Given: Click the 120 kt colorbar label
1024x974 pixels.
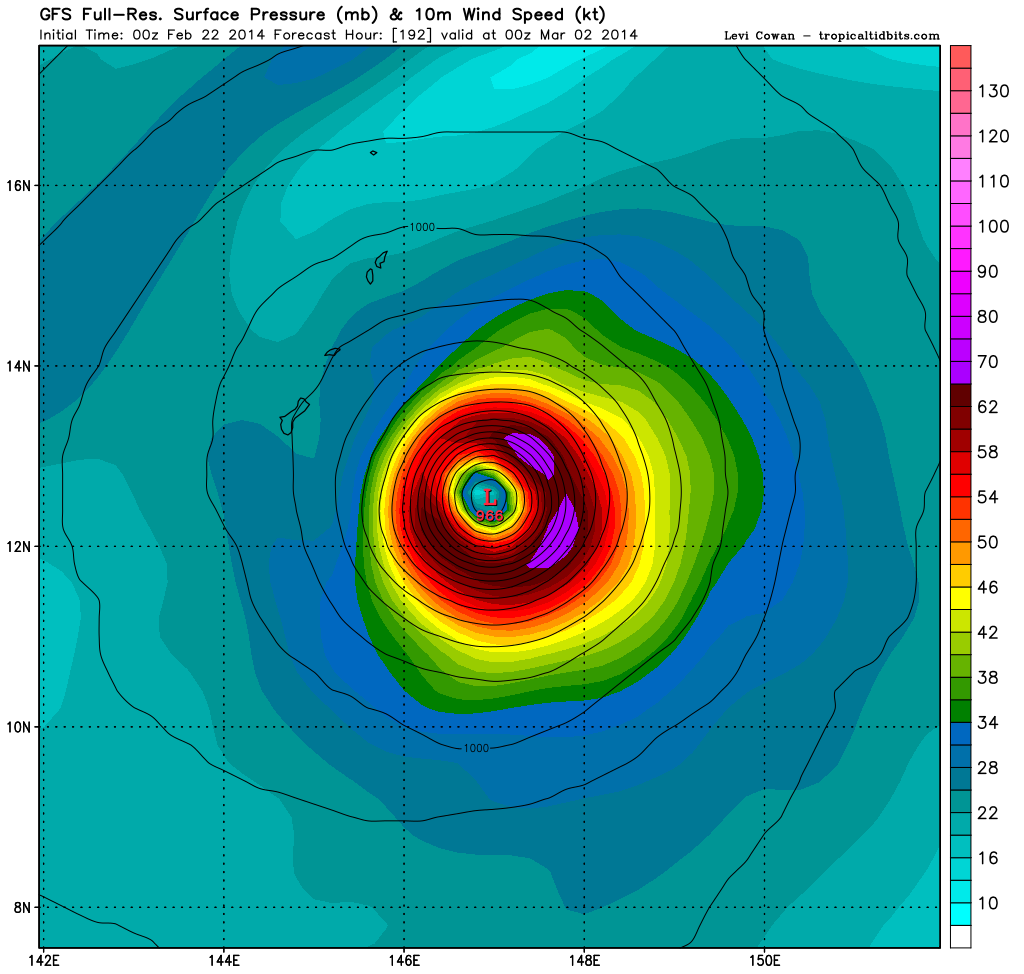Looking at the screenshot, I should (x=993, y=137).
